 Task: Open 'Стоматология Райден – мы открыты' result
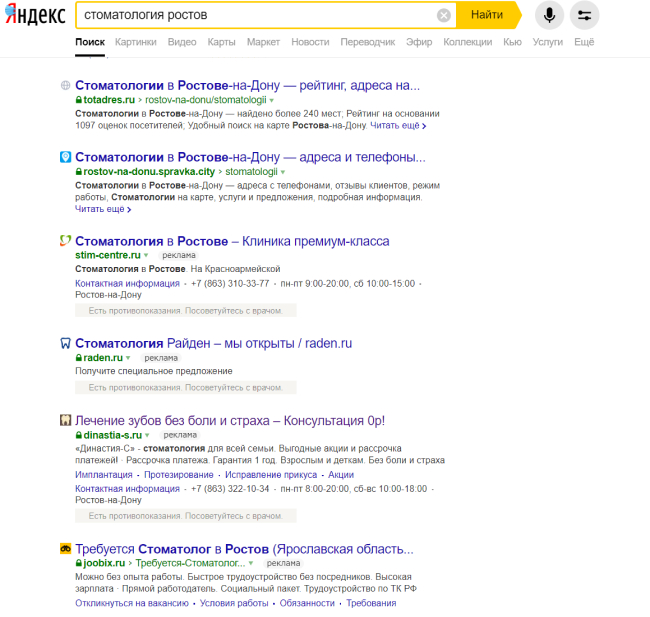tap(213, 343)
